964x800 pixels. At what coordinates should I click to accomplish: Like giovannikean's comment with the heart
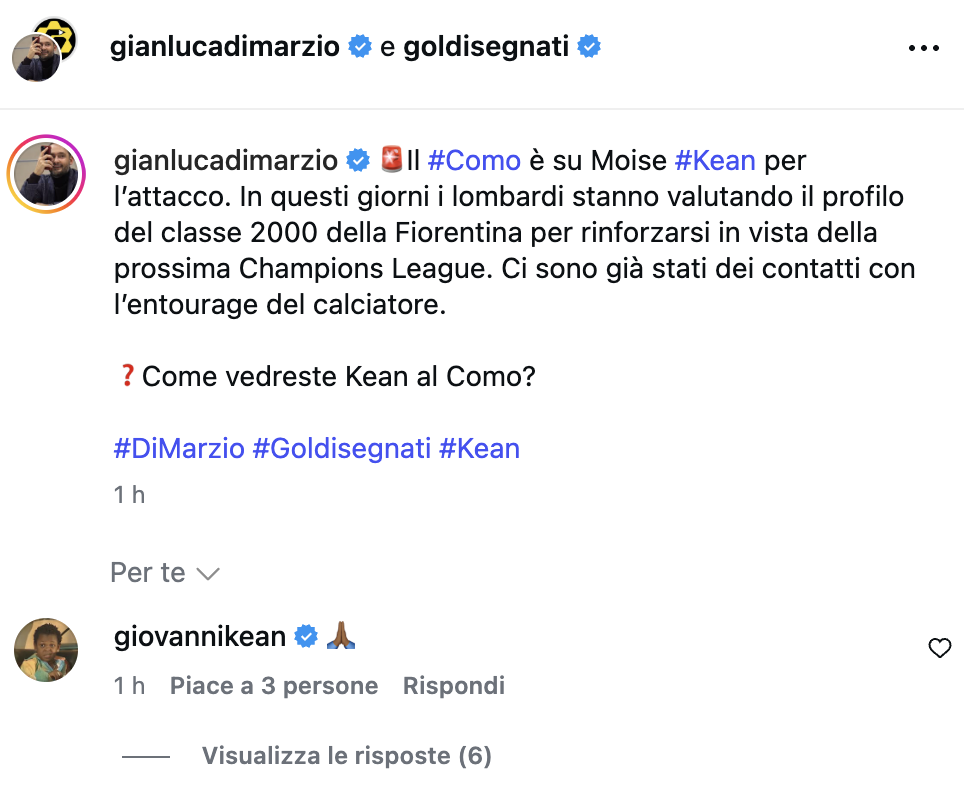[939, 648]
